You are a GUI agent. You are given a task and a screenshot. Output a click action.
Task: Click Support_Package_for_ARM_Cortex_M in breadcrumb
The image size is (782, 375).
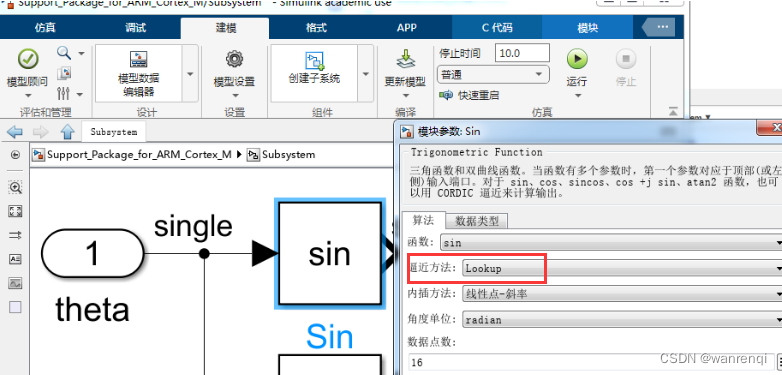tap(139, 155)
